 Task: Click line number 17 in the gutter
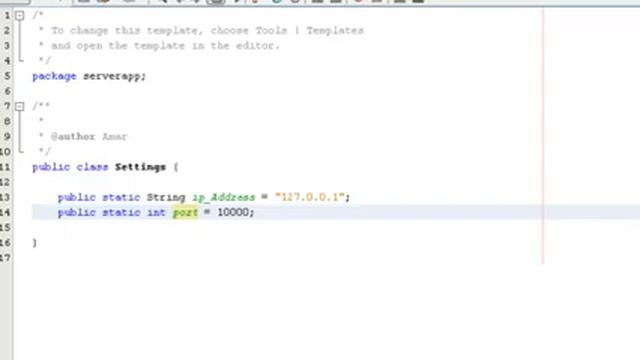(5, 258)
